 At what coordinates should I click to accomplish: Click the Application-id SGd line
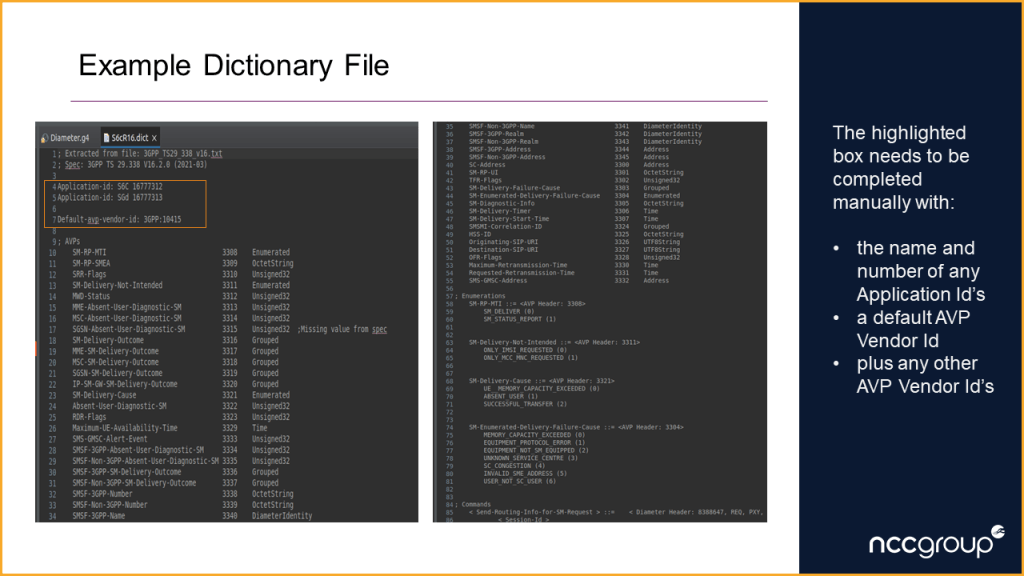pyautogui.click(x=110, y=197)
